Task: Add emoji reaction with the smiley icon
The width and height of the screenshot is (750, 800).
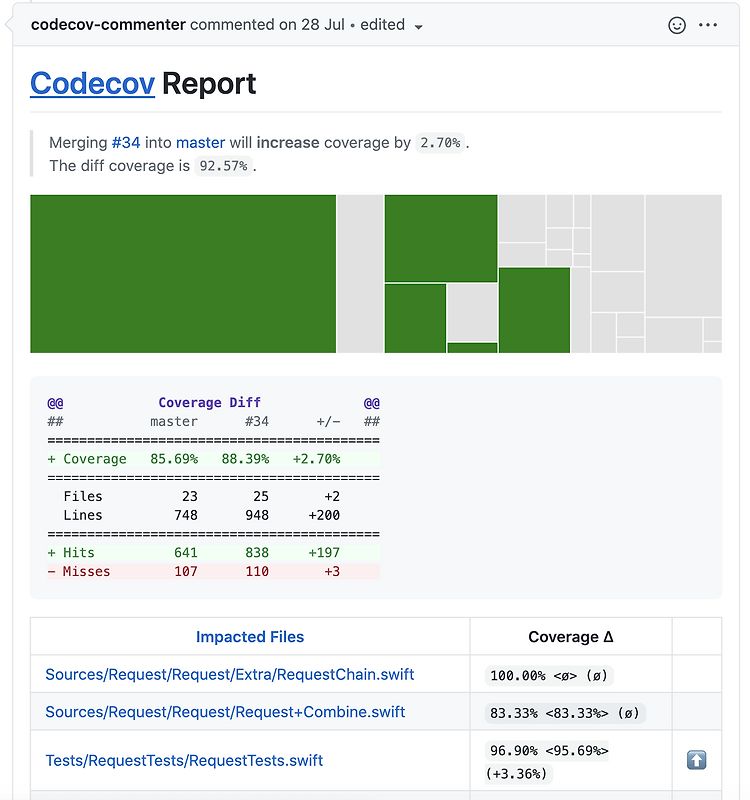Action: (x=677, y=25)
